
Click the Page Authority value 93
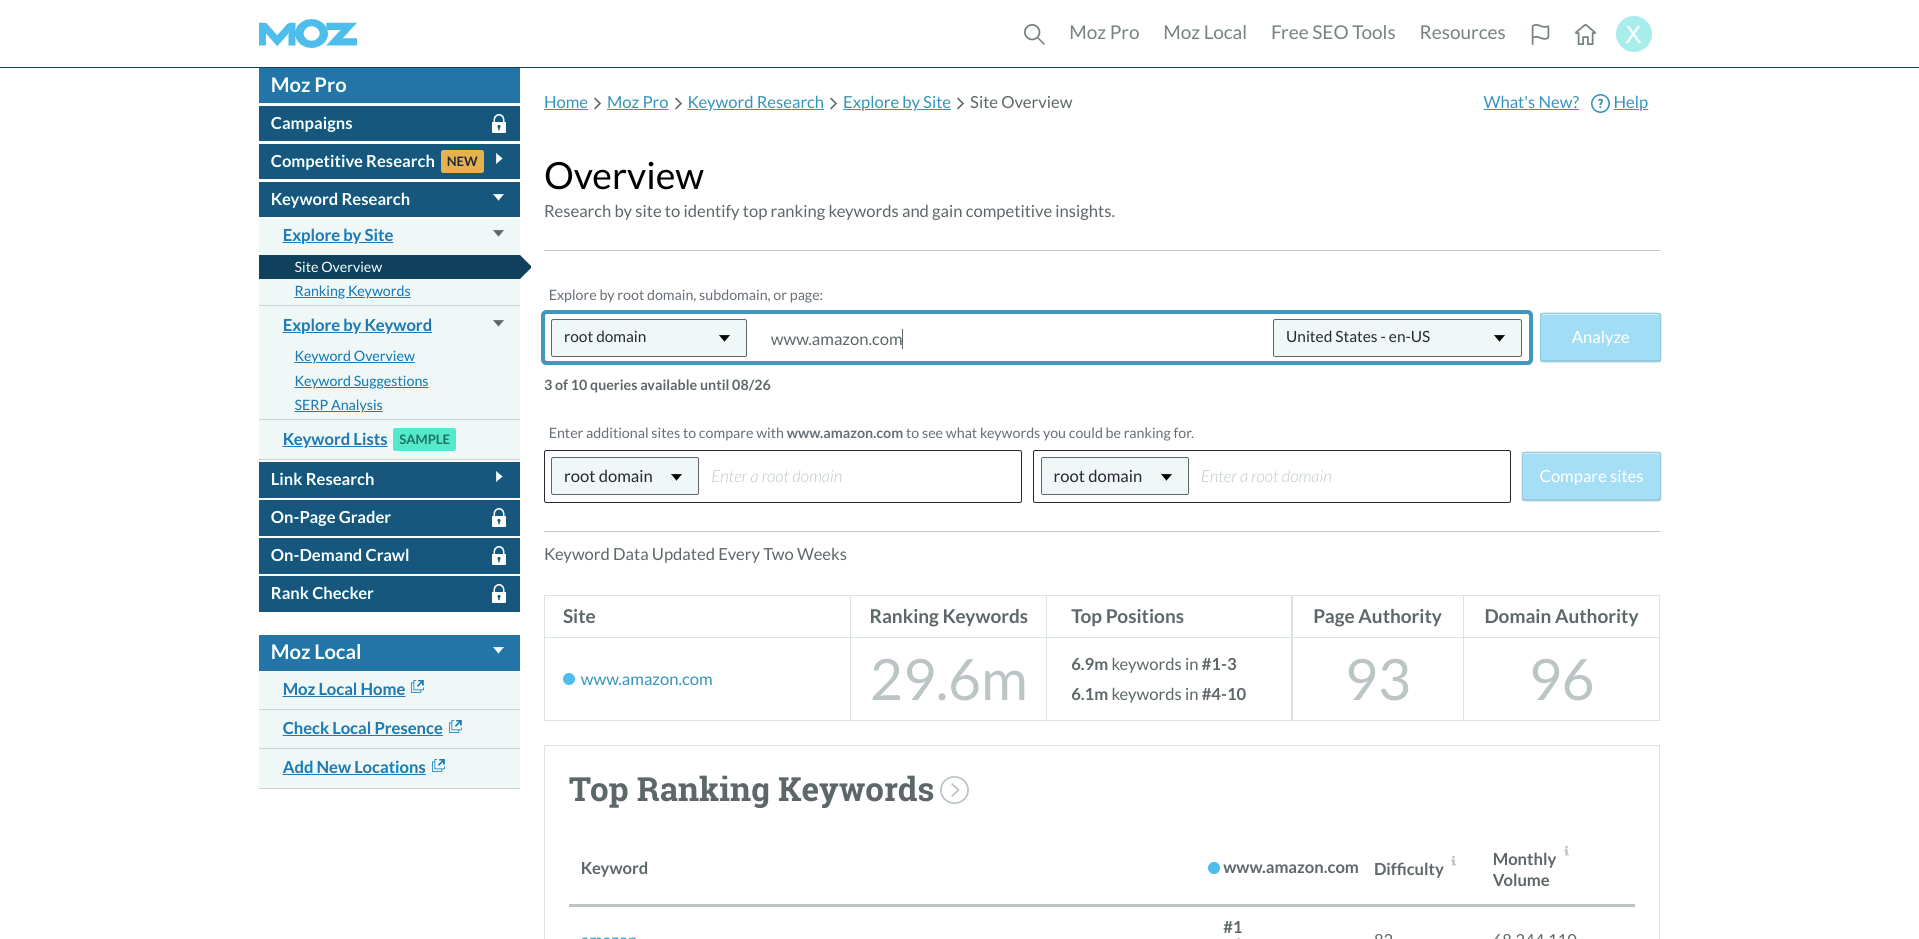click(x=1378, y=680)
